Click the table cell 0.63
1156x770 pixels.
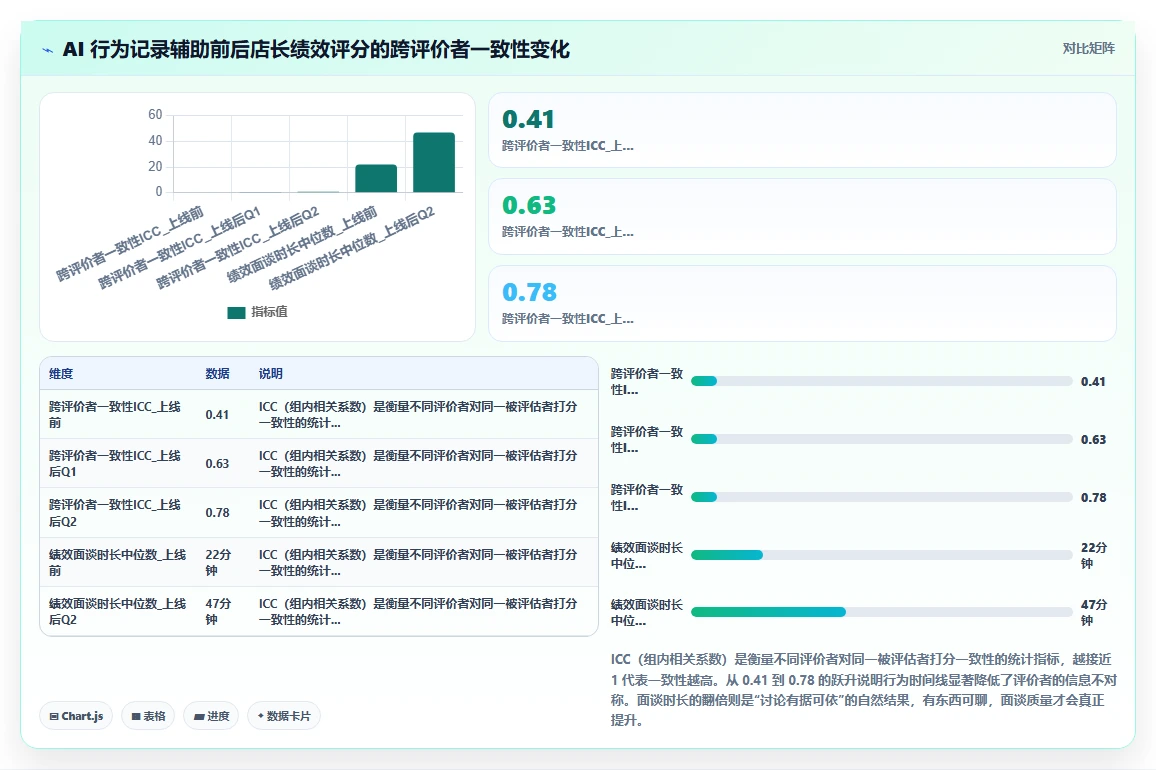click(217, 463)
